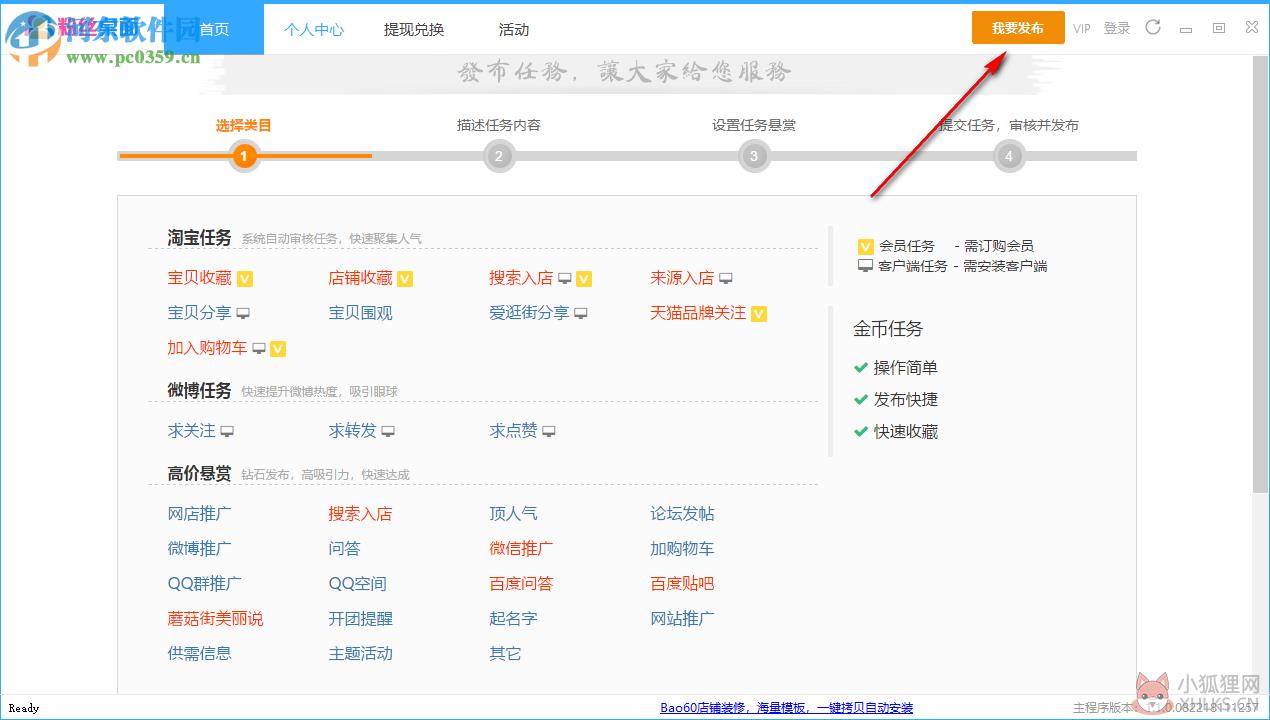
Task: Click monitor icon next to 求关注
Action: (x=227, y=432)
